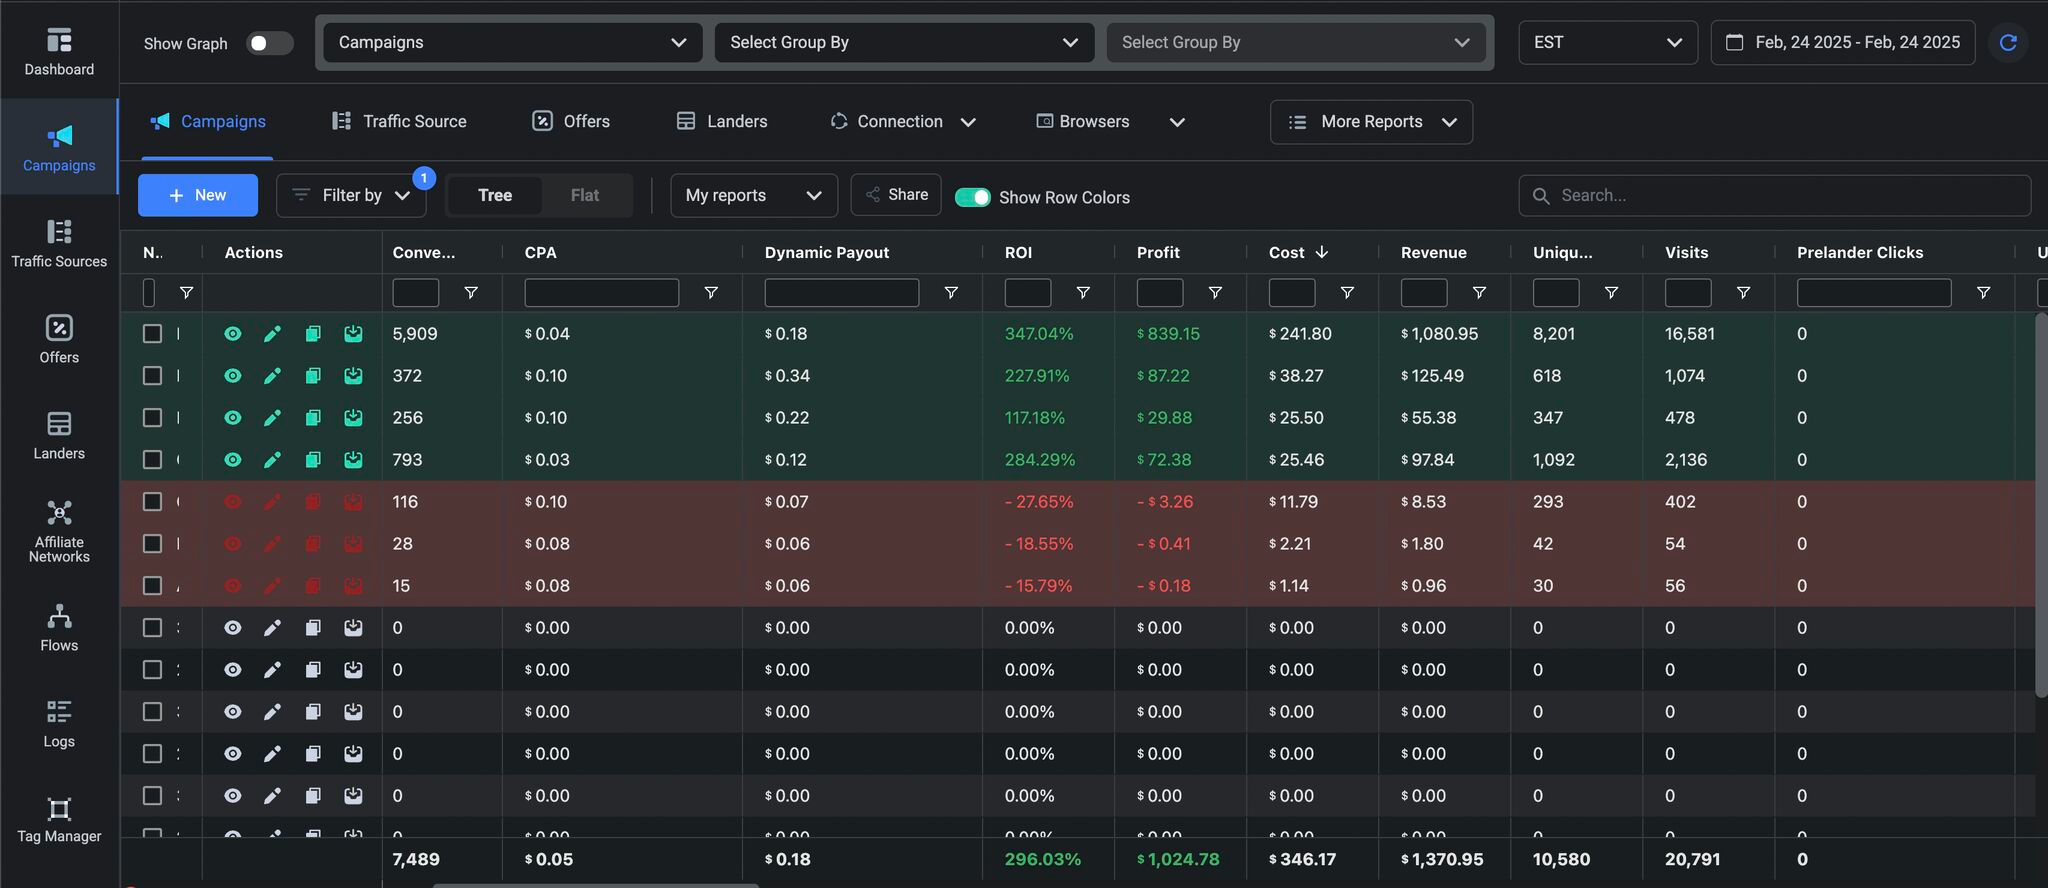Click the Share button
The image size is (2048, 888).
(x=896, y=195)
